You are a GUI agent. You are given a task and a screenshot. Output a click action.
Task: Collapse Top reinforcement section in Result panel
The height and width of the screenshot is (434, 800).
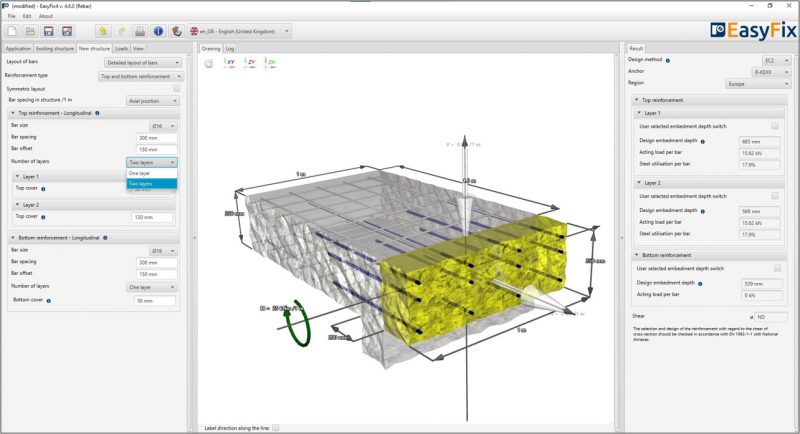[637, 100]
